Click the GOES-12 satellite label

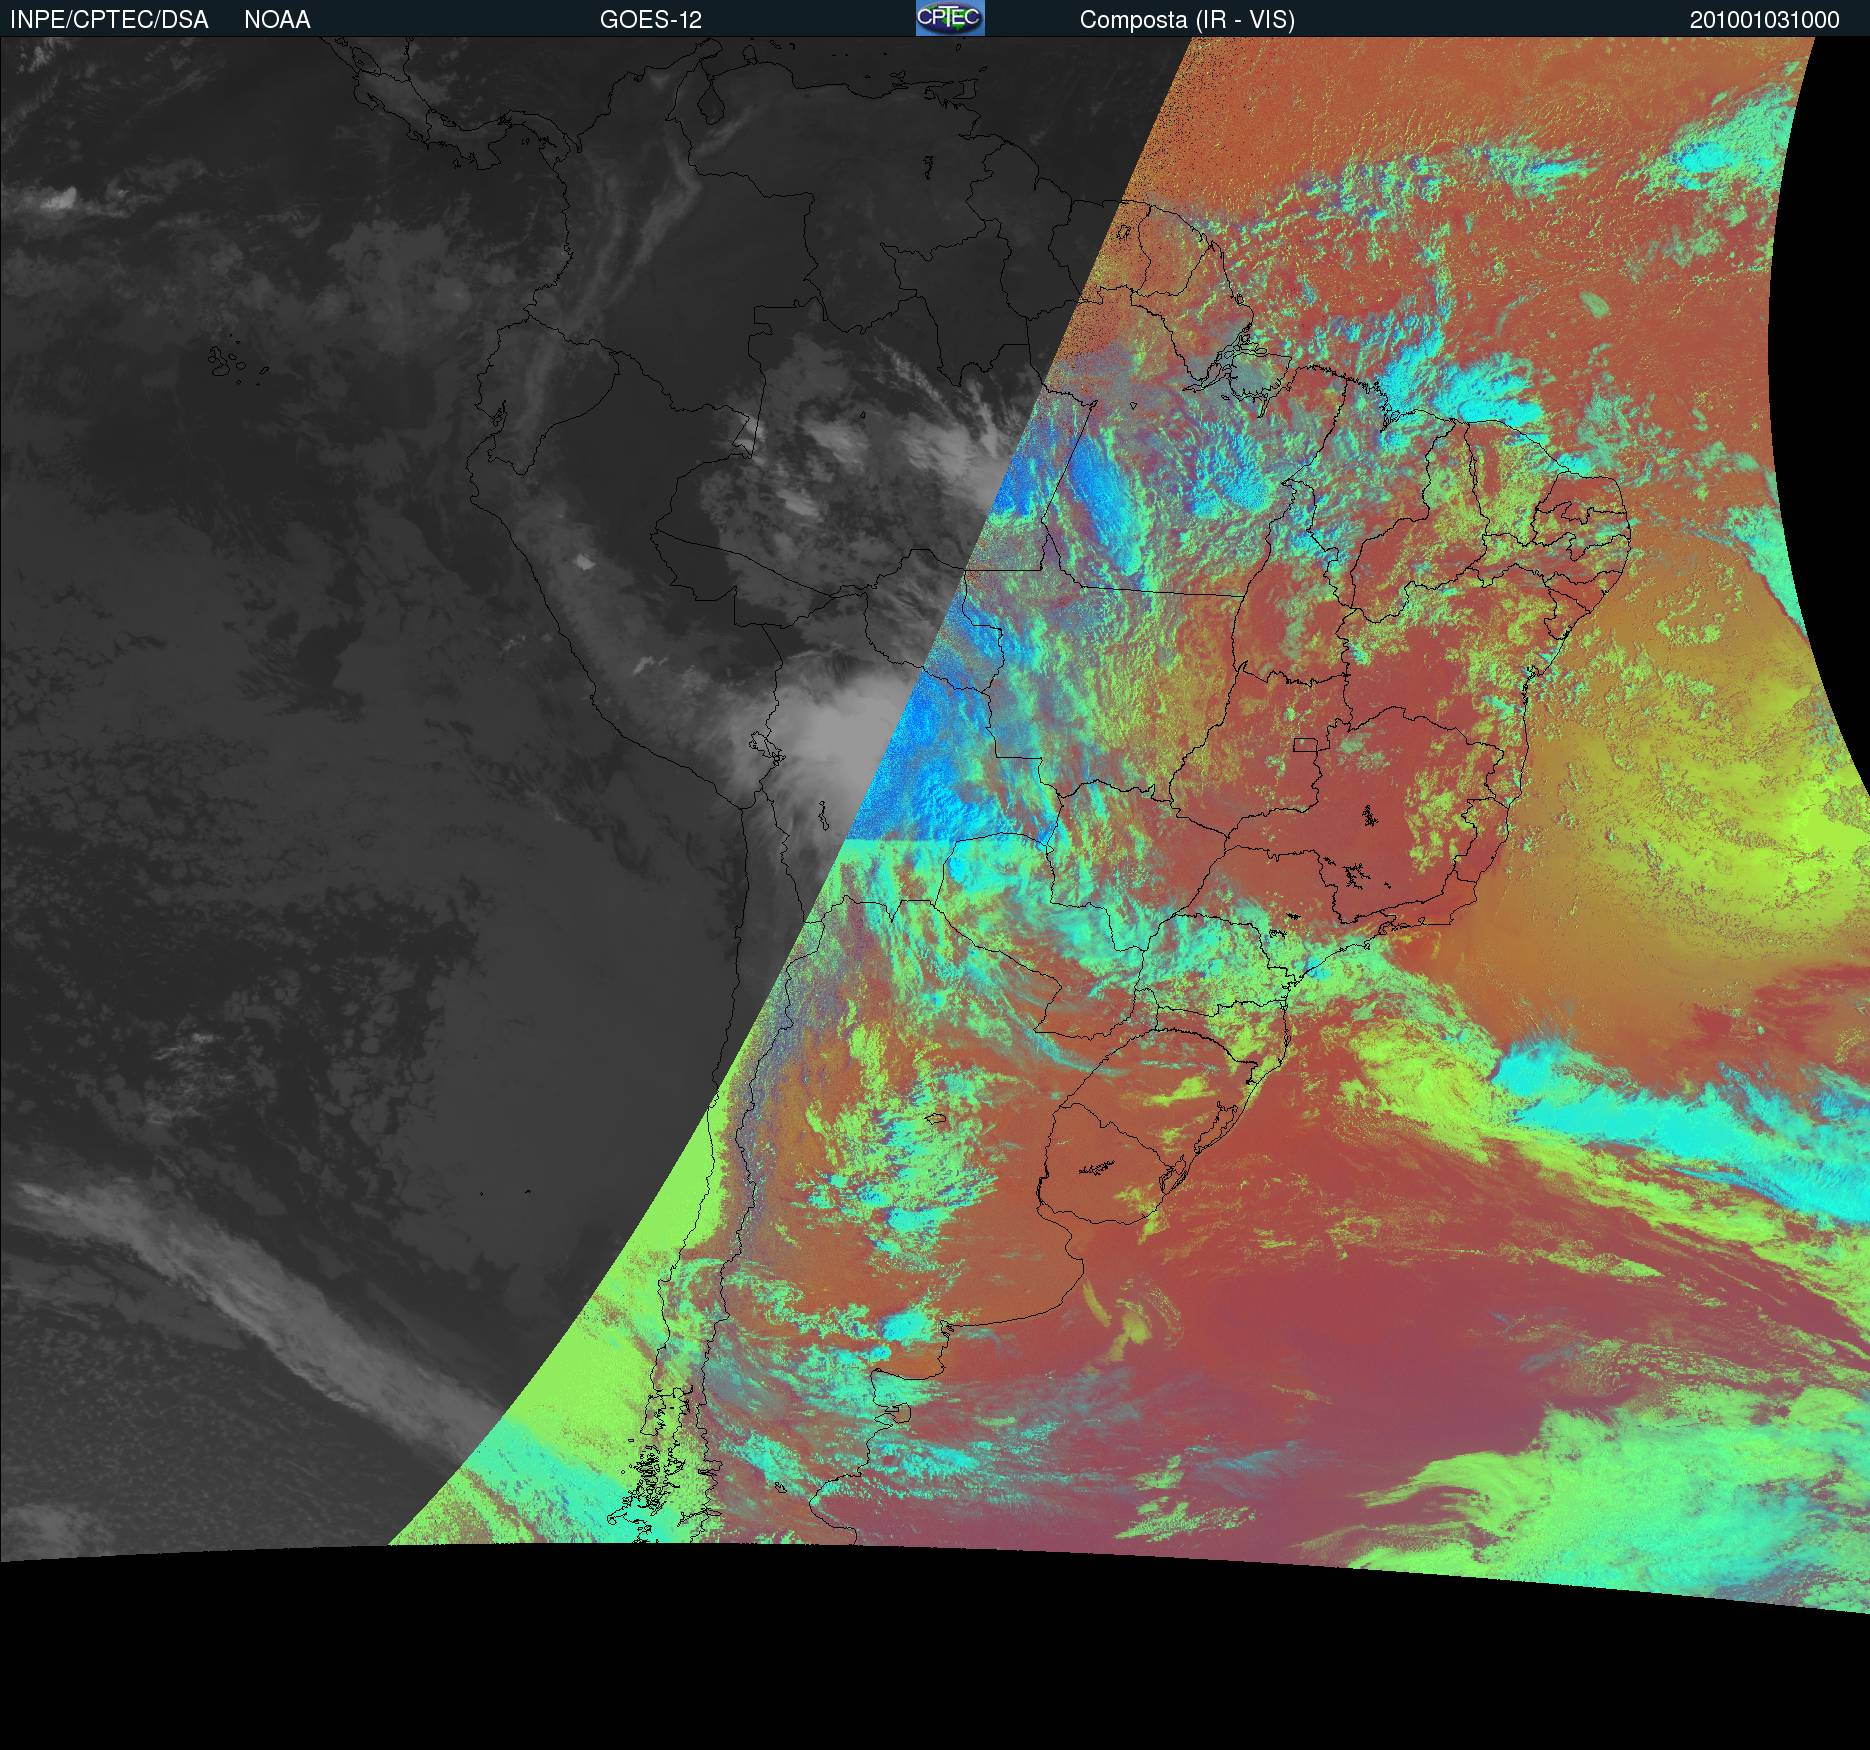tap(651, 20)
